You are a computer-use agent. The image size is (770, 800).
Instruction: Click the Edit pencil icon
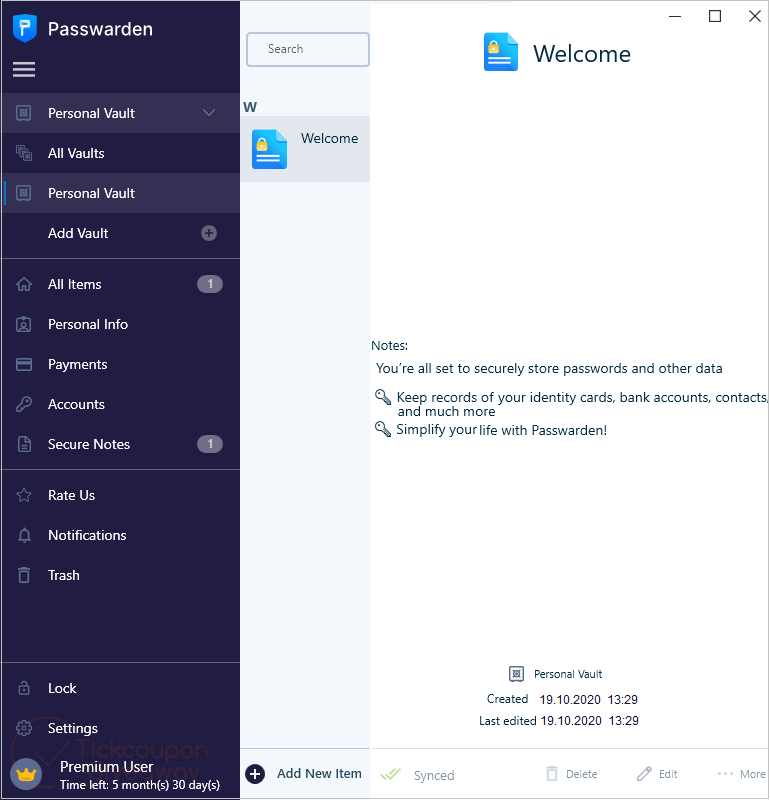644,773
